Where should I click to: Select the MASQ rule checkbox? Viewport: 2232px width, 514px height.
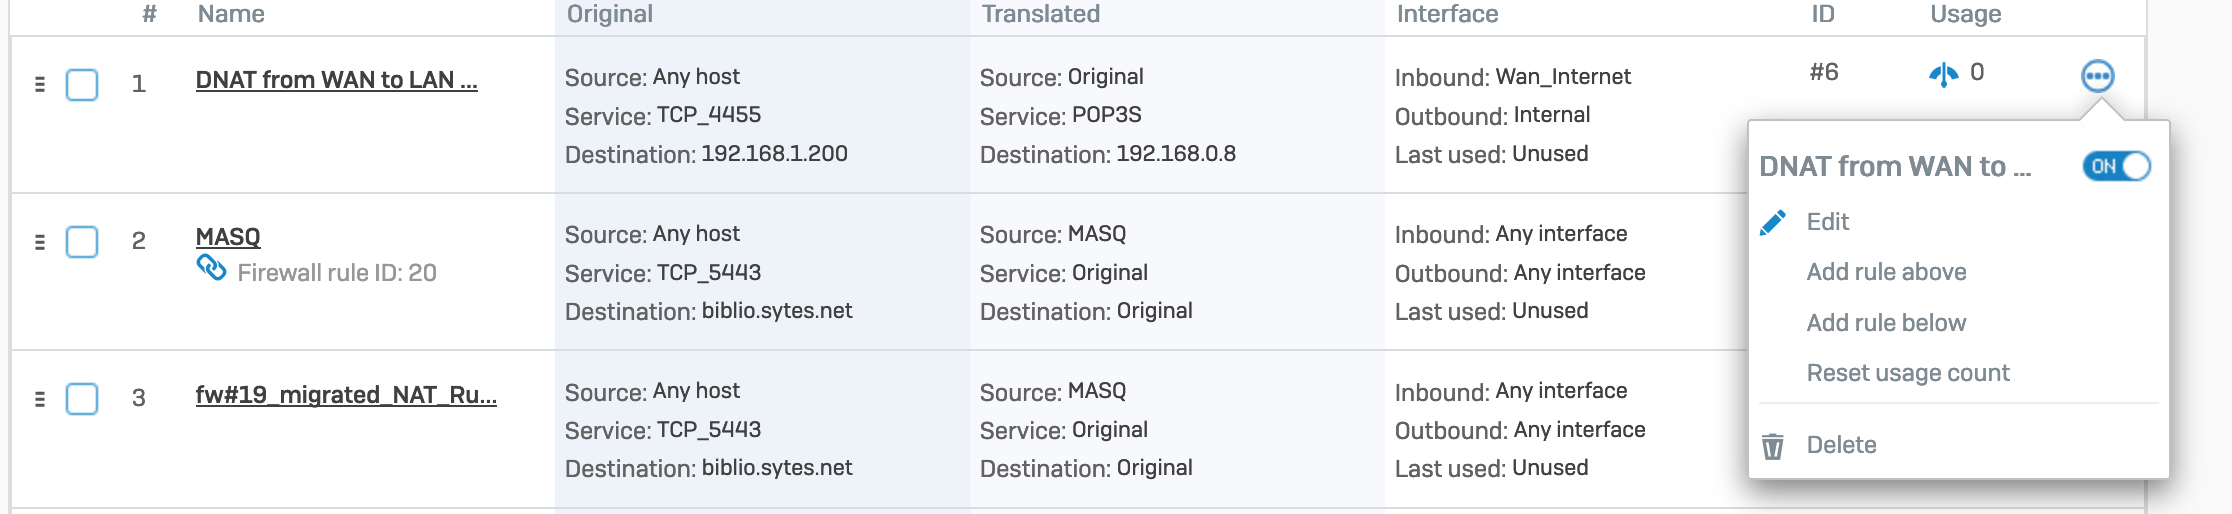82,241
